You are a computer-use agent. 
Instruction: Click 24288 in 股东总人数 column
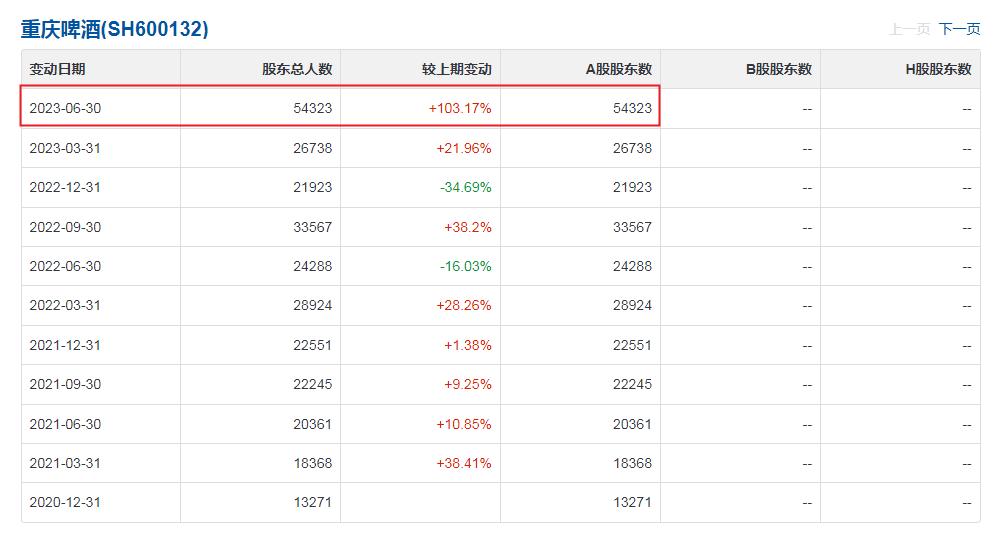(x=313, y=266)
